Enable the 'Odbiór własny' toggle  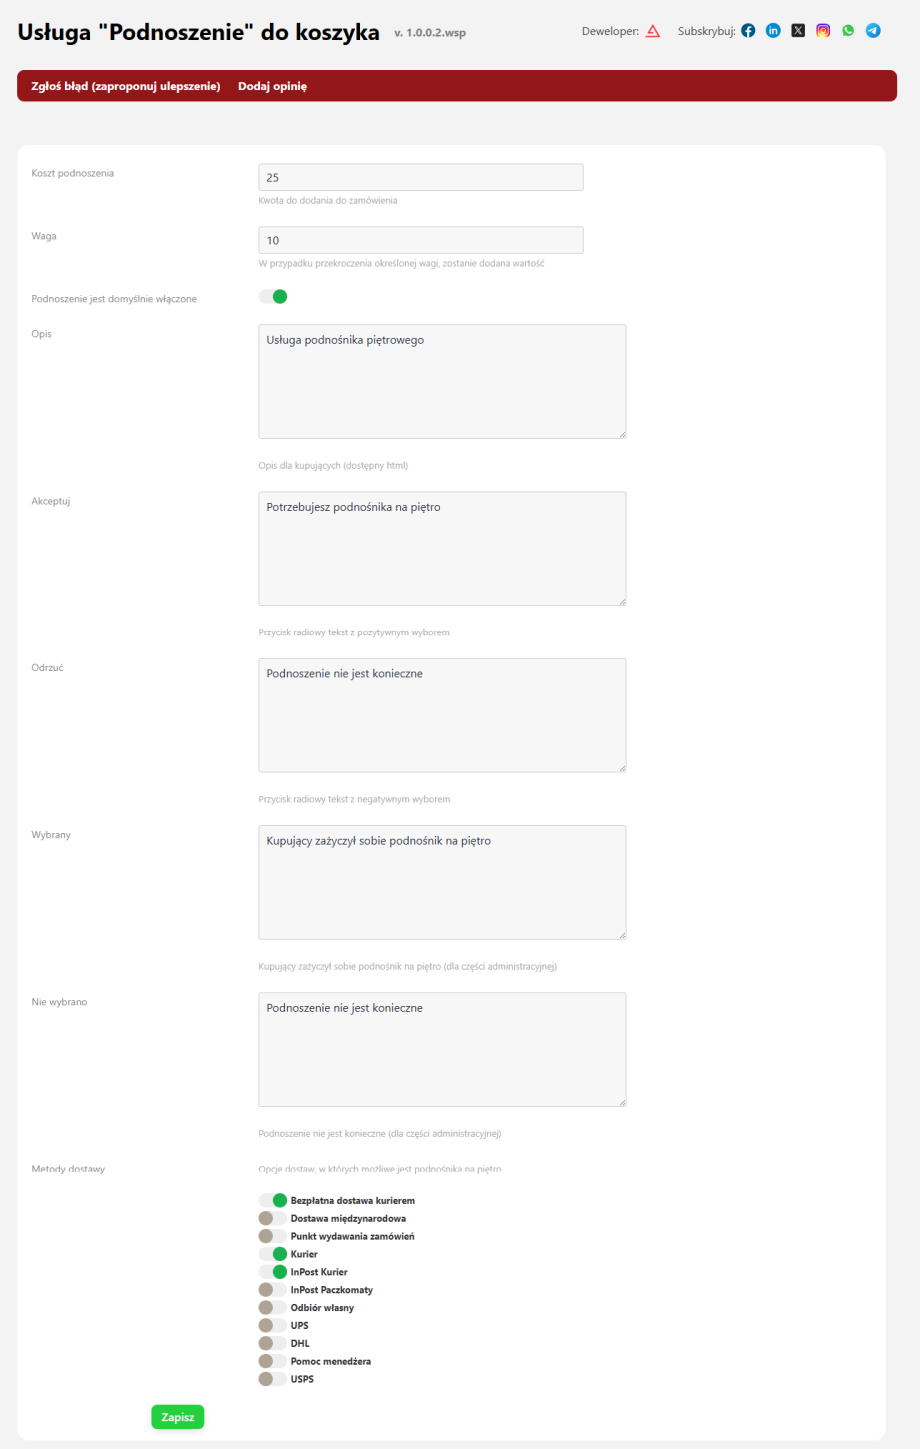point(273,1308)
